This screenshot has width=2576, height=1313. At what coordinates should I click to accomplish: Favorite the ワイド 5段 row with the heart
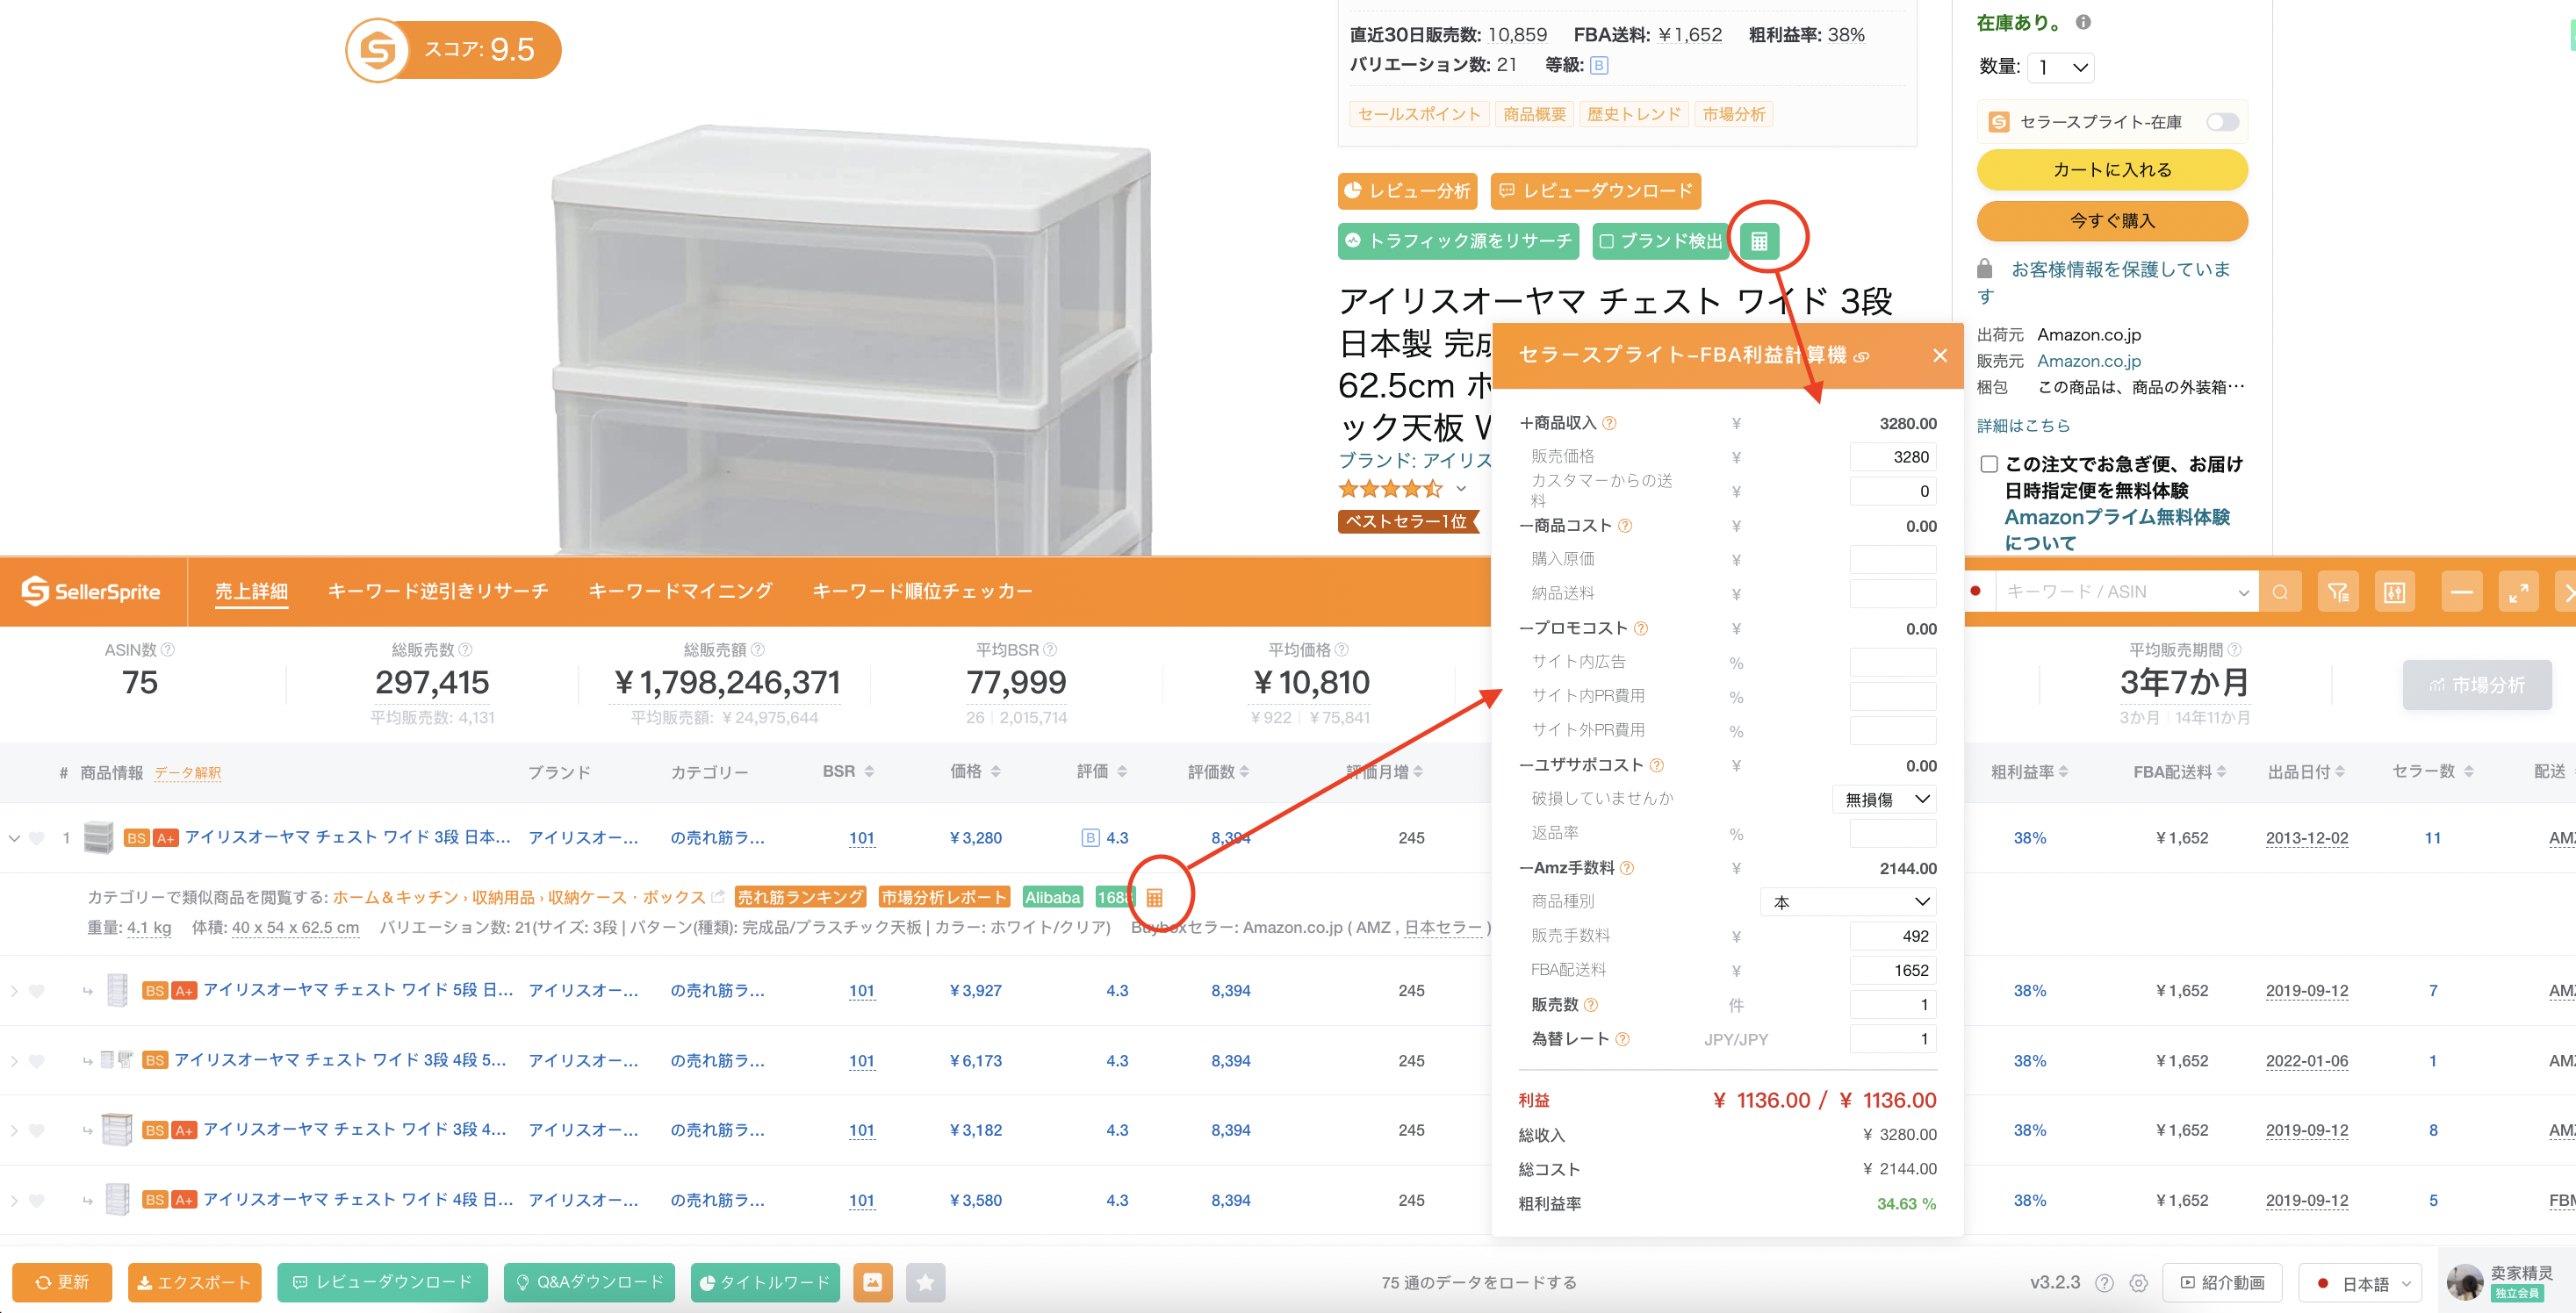37,991
